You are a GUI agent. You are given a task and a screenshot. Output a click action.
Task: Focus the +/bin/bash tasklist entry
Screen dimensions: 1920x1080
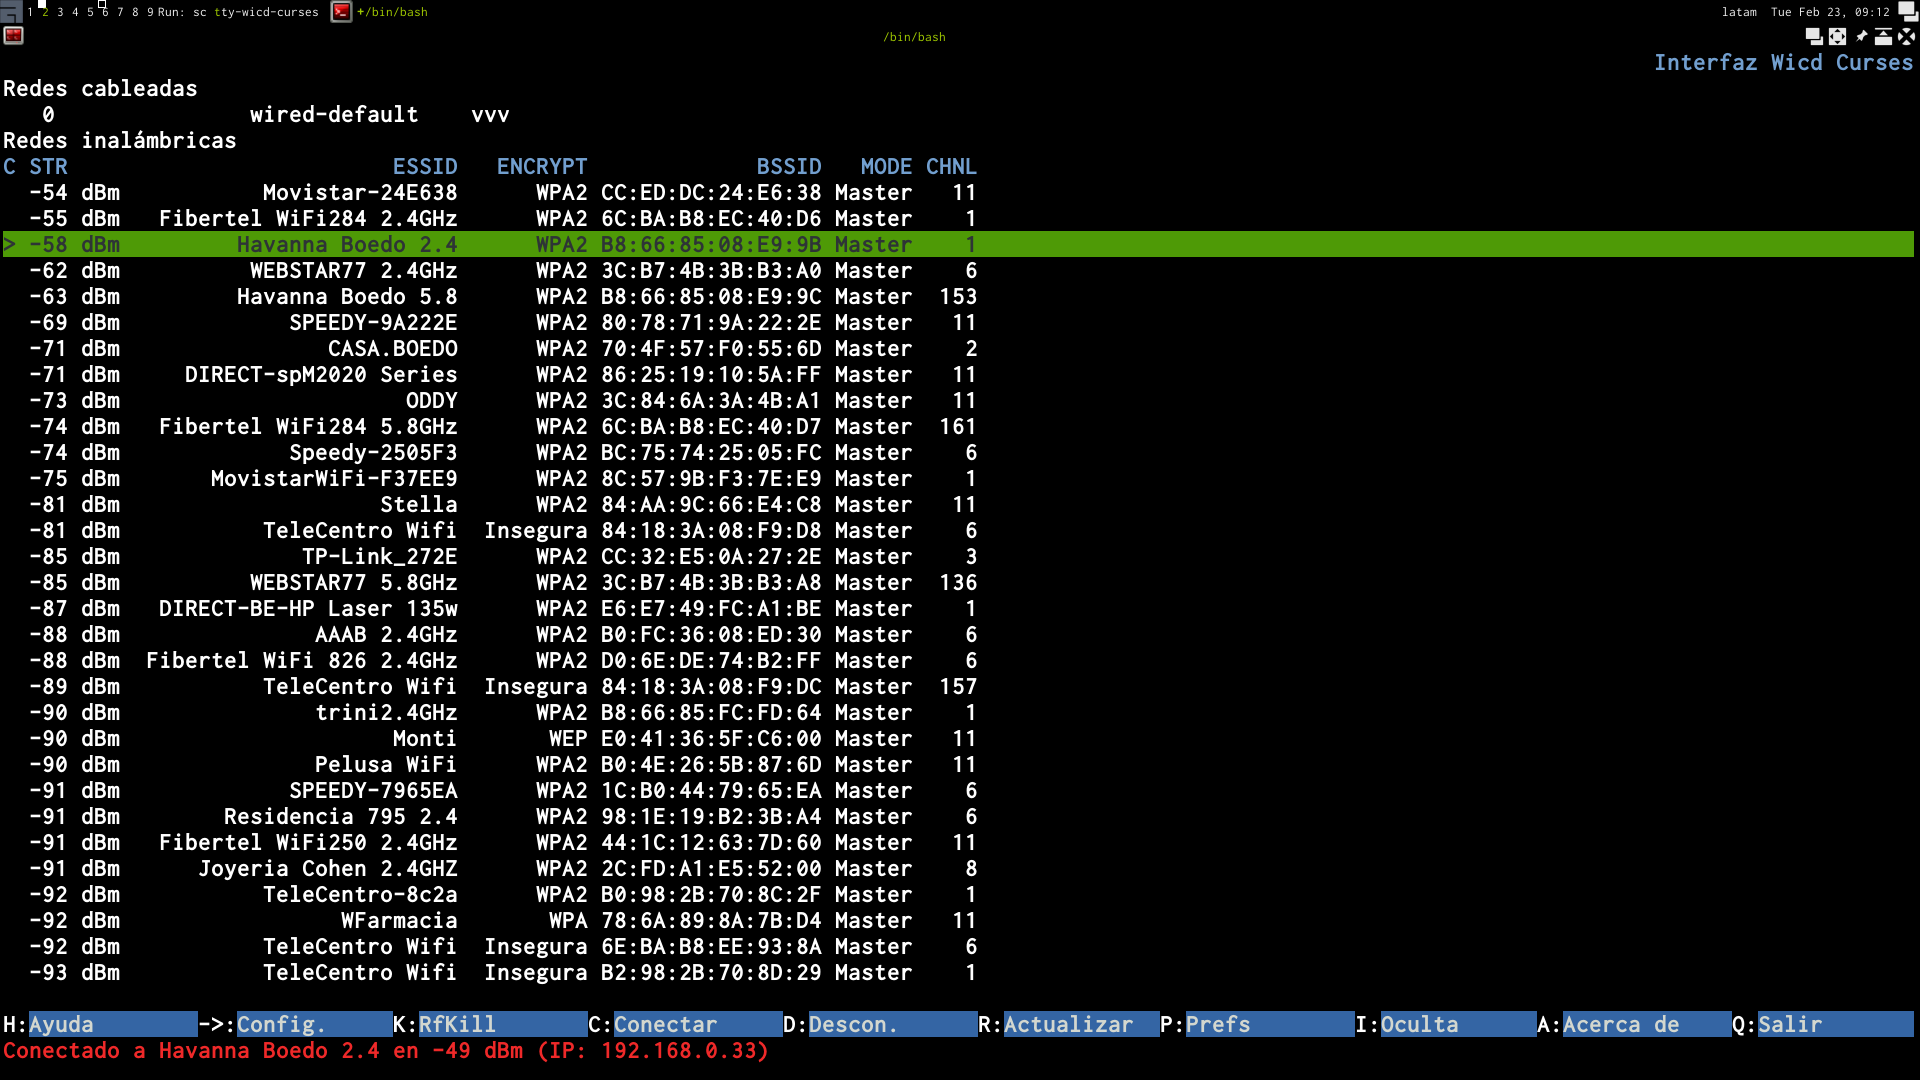click(x=392, y=12)
